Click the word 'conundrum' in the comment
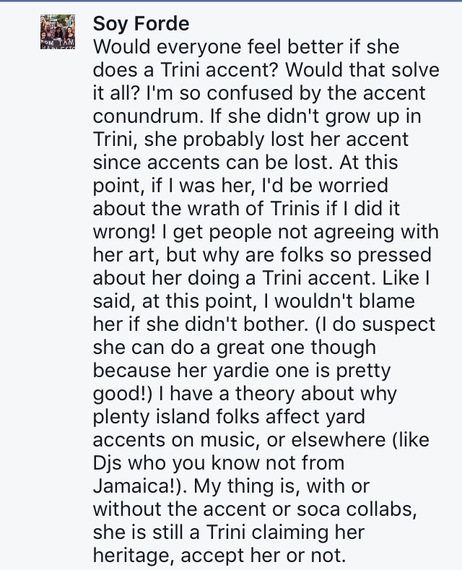This screenshot has height=570, width=462. coord(147,117)
